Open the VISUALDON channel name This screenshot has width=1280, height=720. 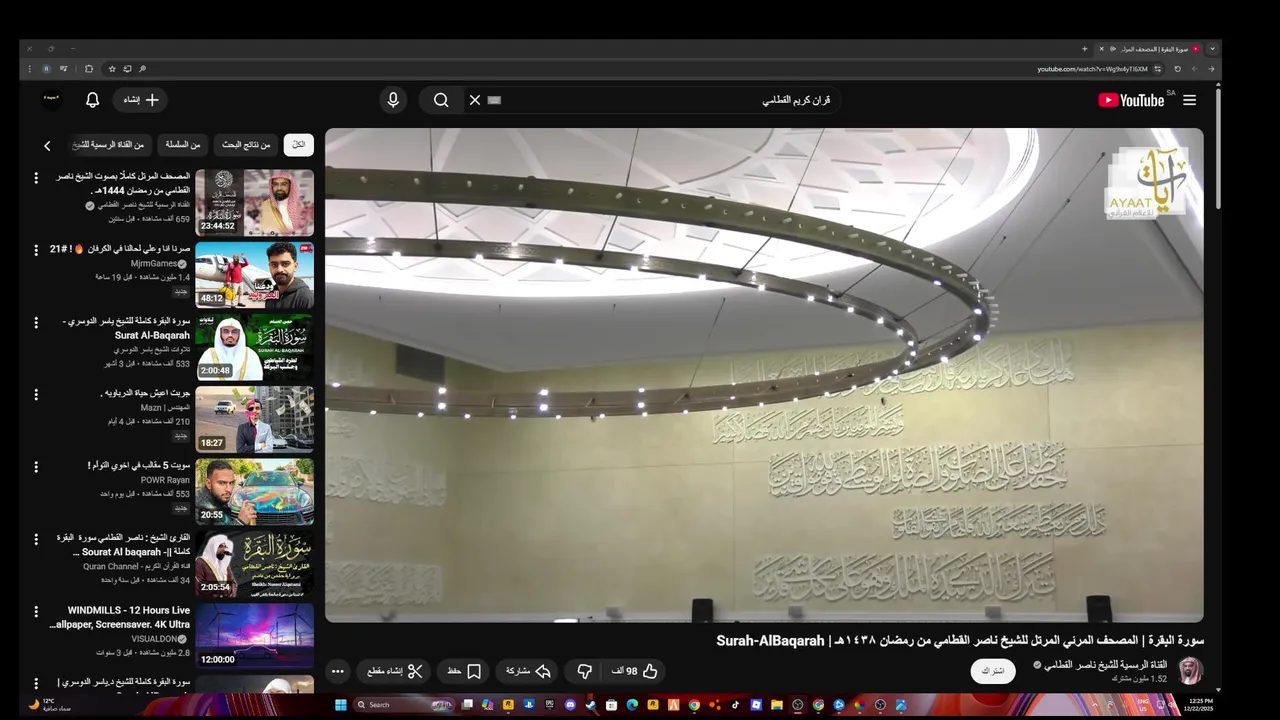tap(153, 638)
